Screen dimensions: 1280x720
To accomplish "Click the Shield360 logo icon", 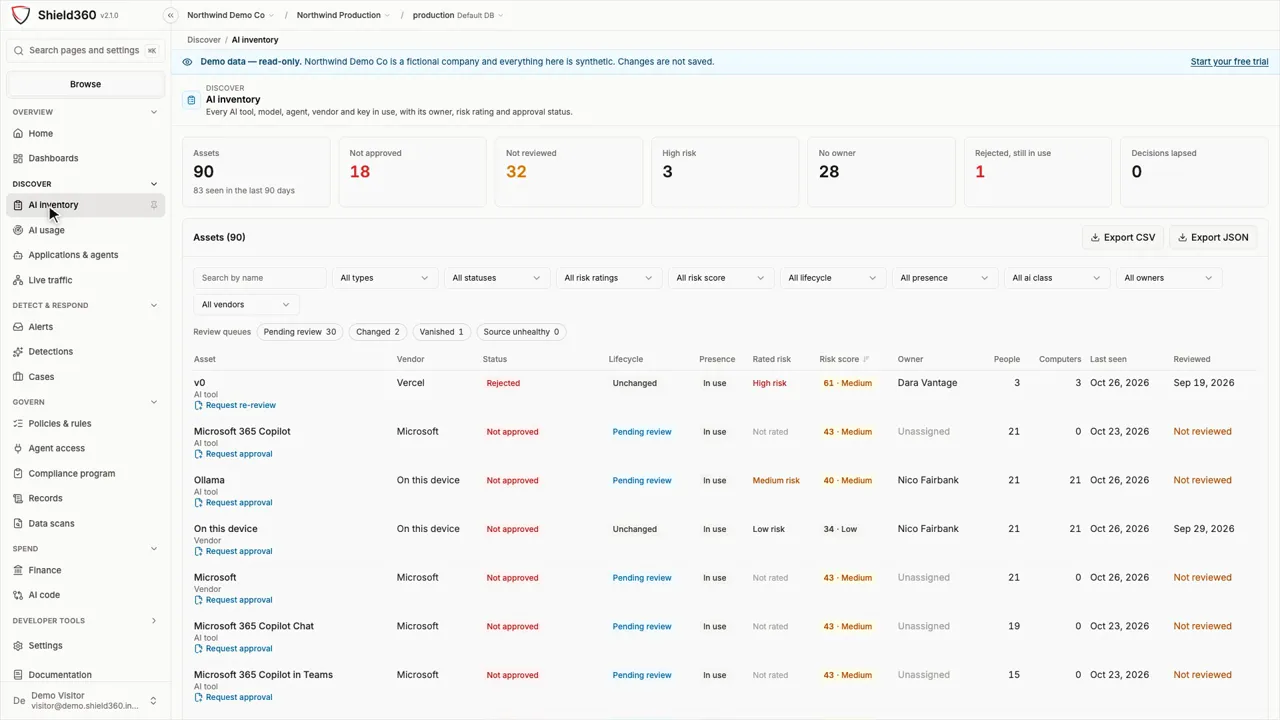I will [20, 15].
